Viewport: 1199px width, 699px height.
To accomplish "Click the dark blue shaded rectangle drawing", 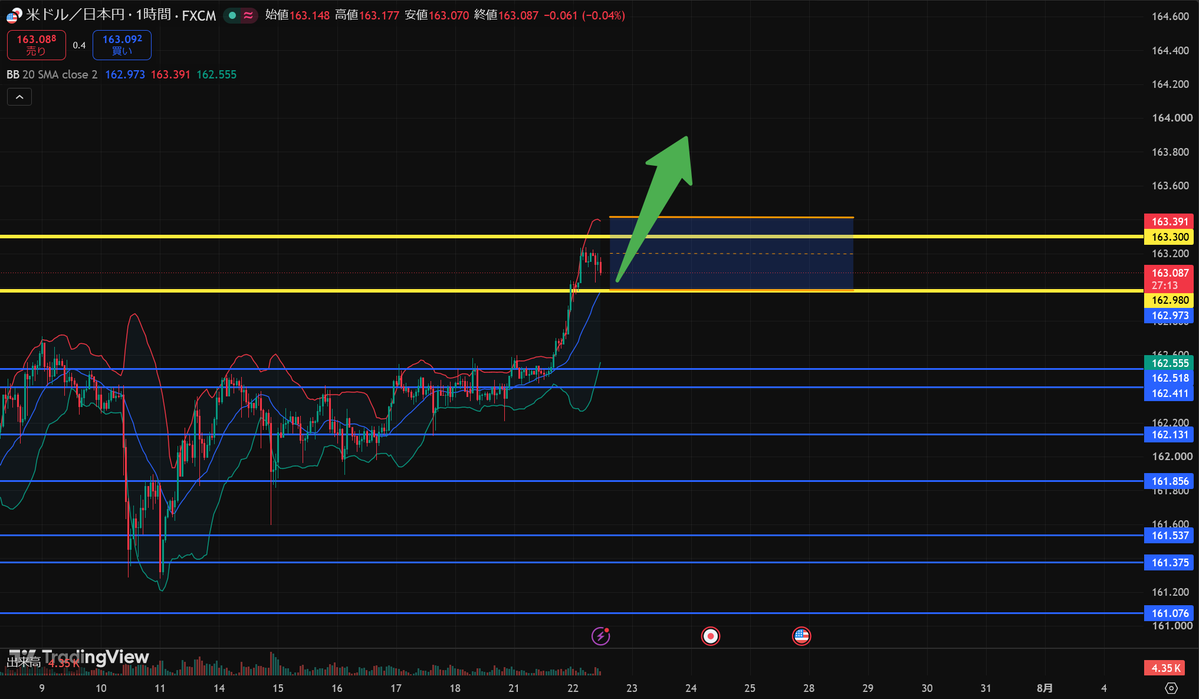I will (x=731, y=254).
